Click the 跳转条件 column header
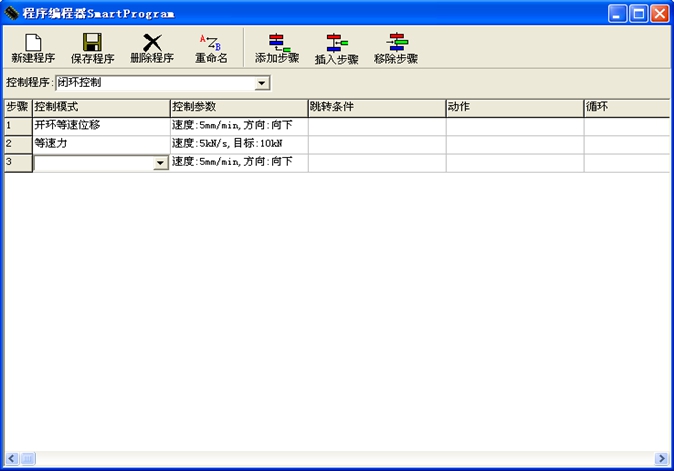The image size is (674, 471). (376, 107)
